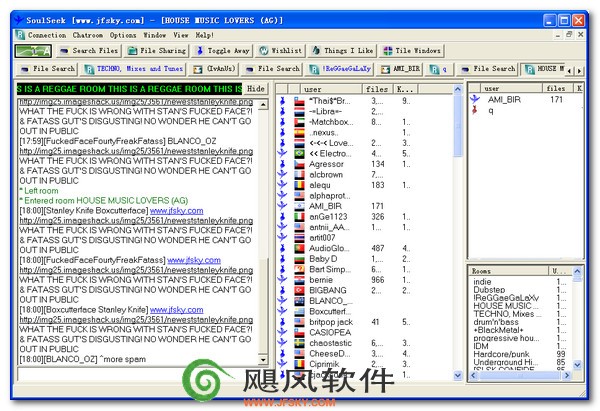Screen dimensions: 600x411
Task: Switch to TECHNO, Mixes and Tunes tab
Action: click(x=134, y=69)
